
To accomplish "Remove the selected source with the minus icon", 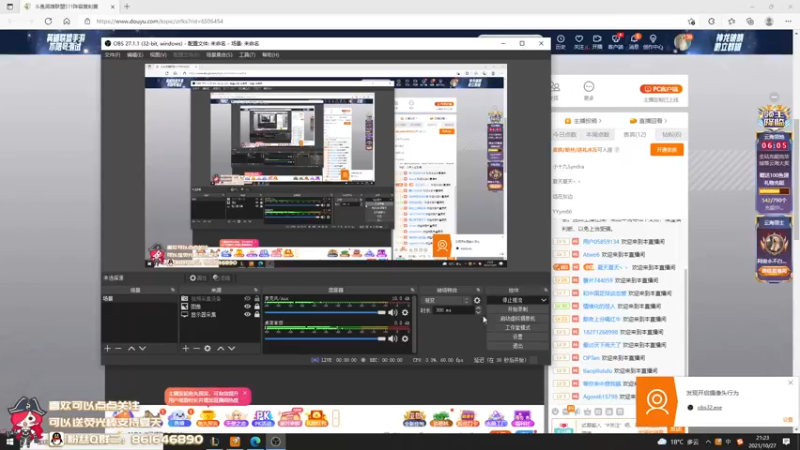I will click(196, 348).
